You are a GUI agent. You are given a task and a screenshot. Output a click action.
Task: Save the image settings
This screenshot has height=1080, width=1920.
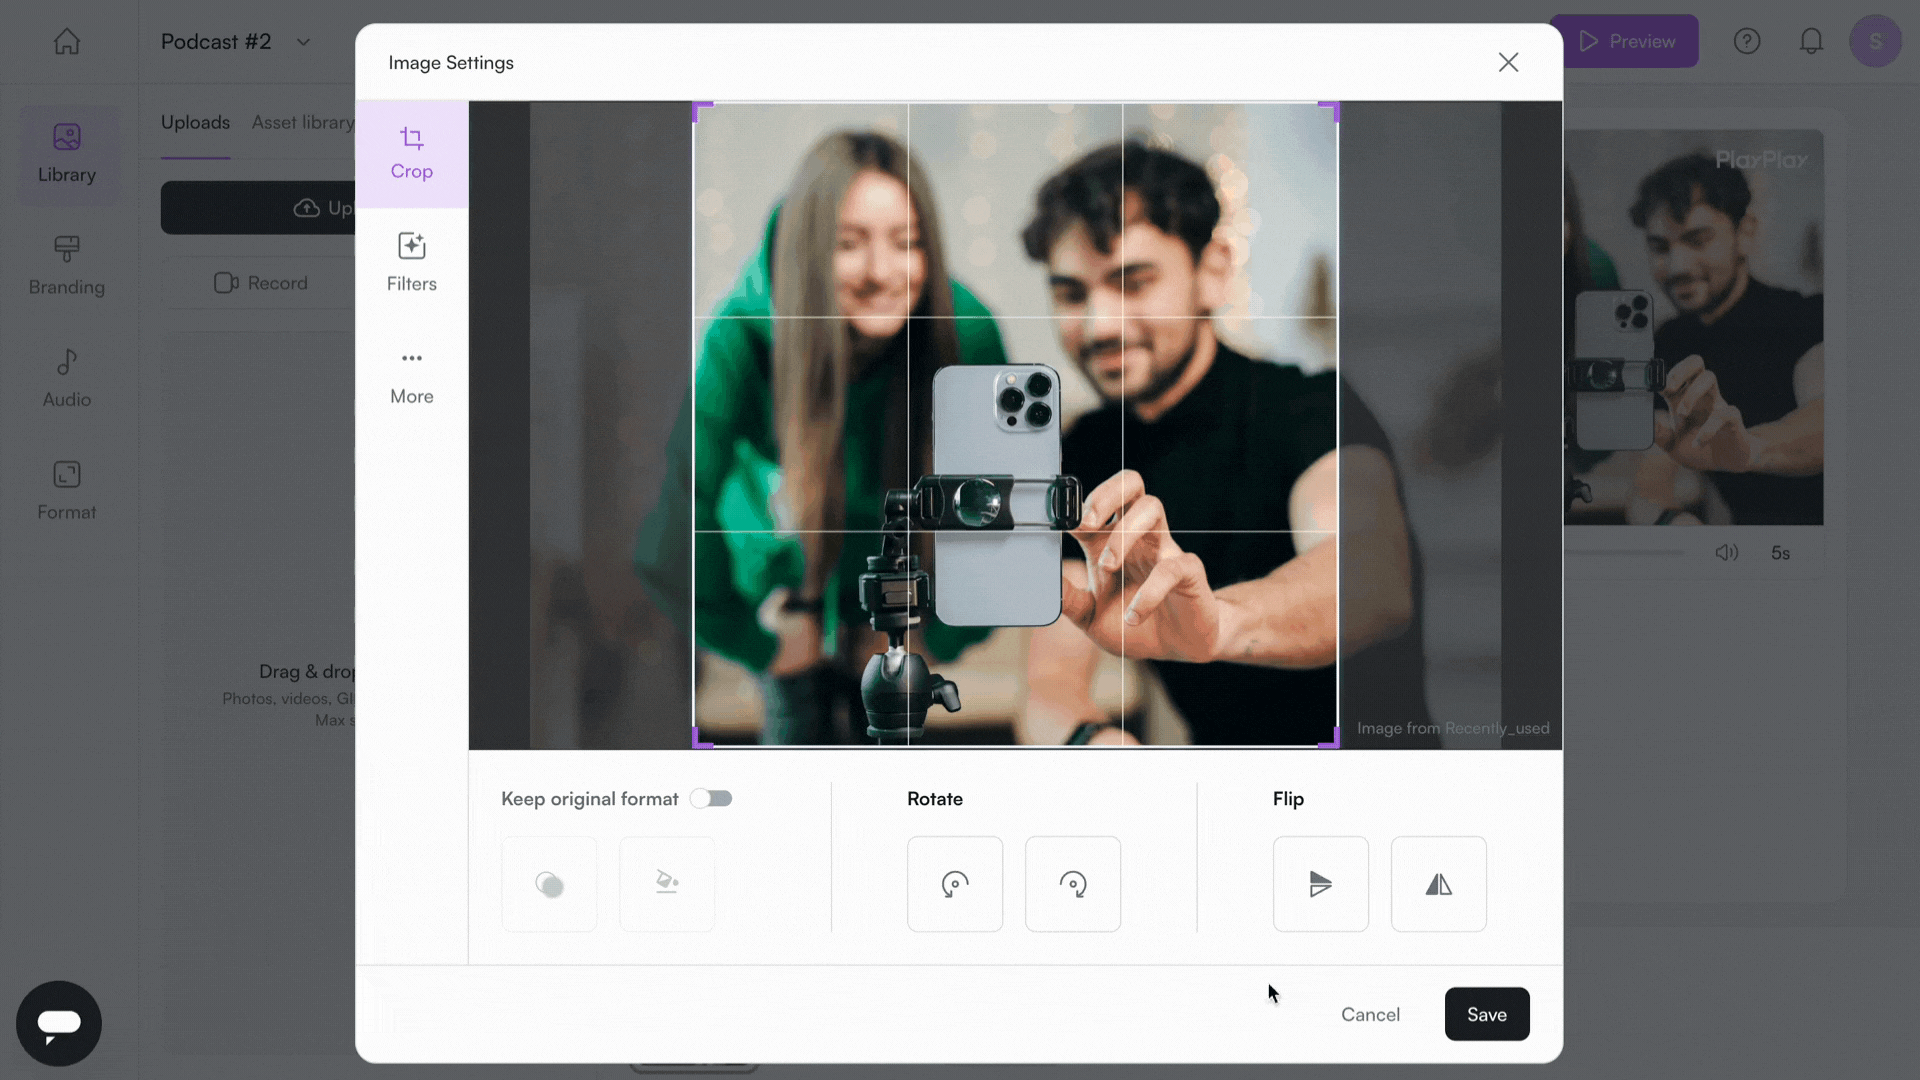click(x=1487, y=1014)
